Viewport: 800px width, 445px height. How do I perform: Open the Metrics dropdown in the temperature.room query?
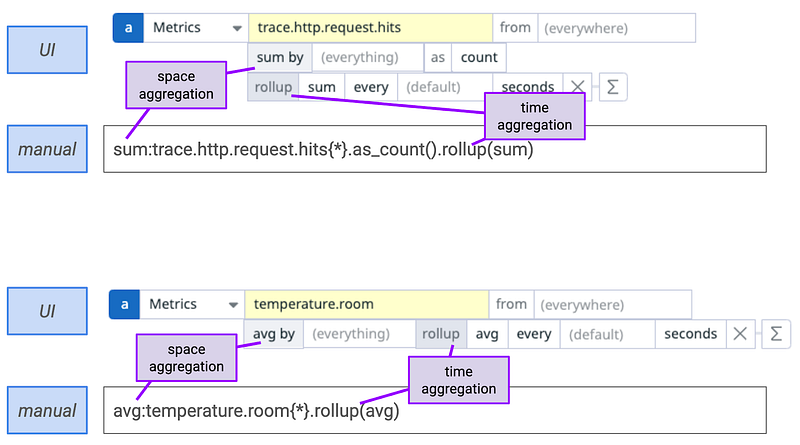click(191, 304)
